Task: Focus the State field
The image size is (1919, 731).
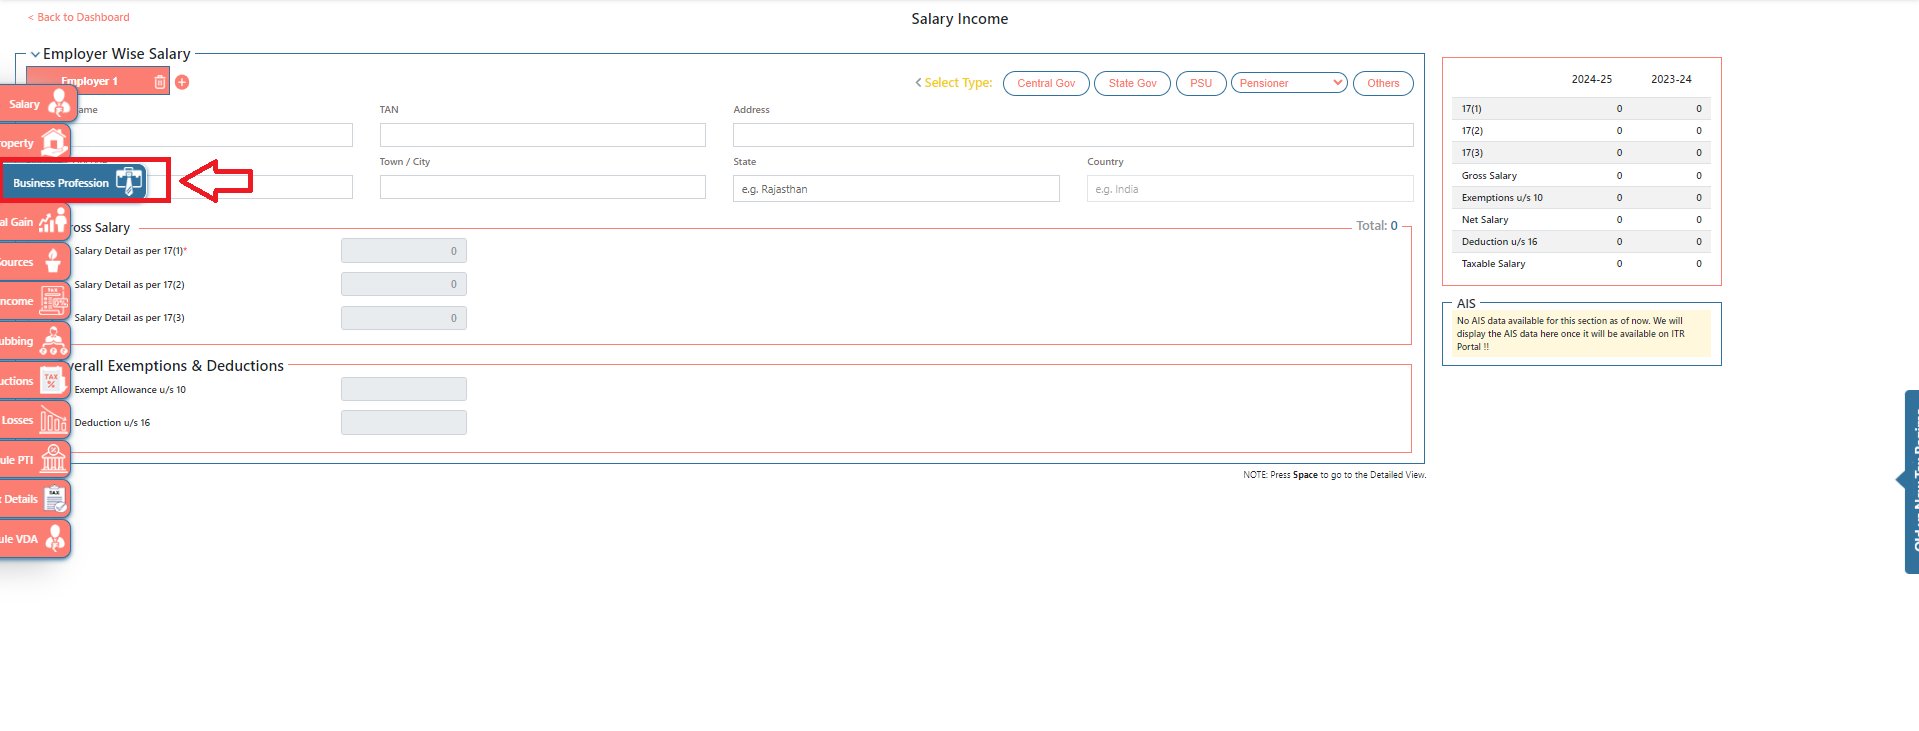Action: click(896, 188)
